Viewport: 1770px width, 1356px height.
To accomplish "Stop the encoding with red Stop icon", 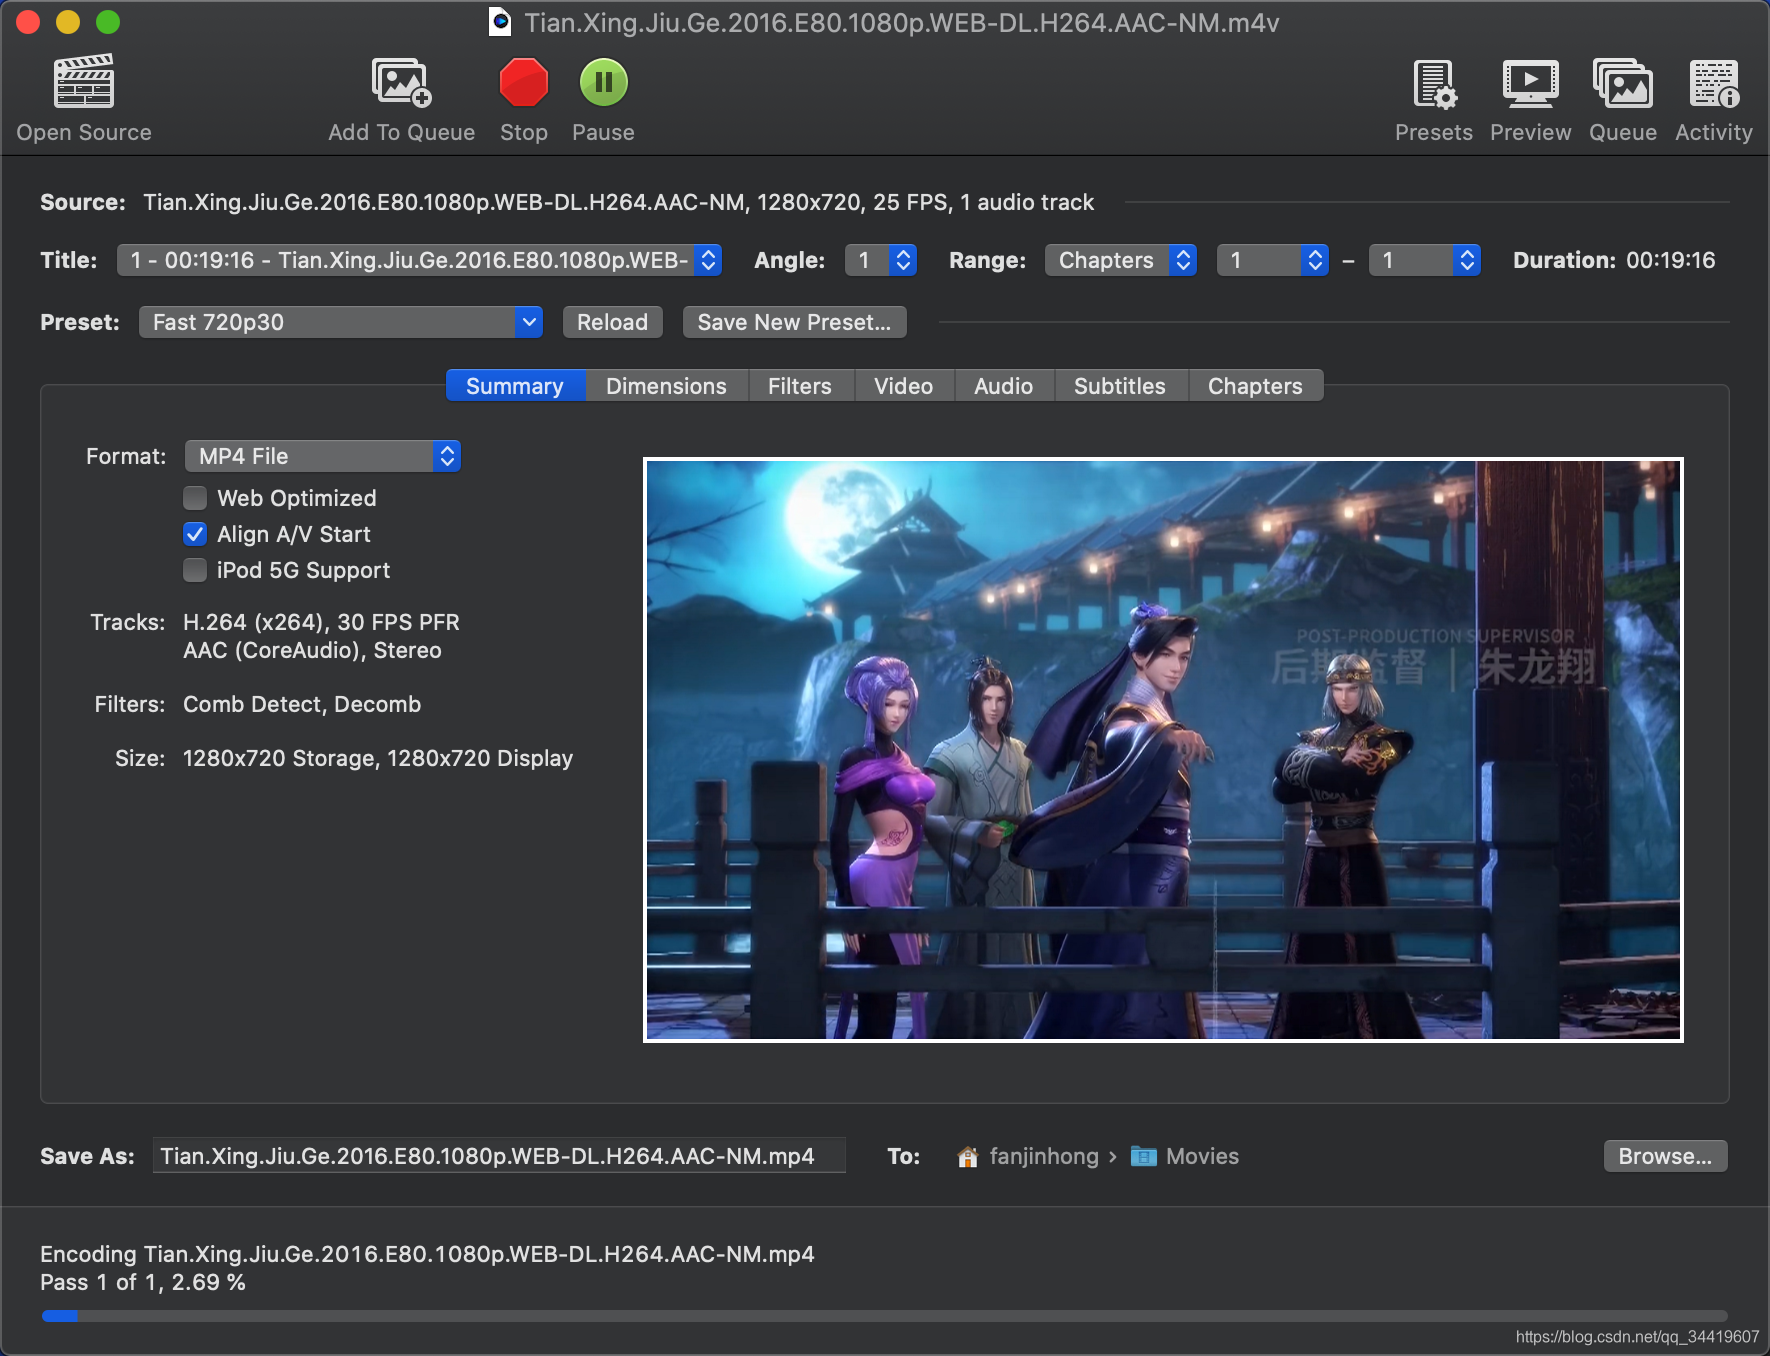I will [x=524, y=82].
